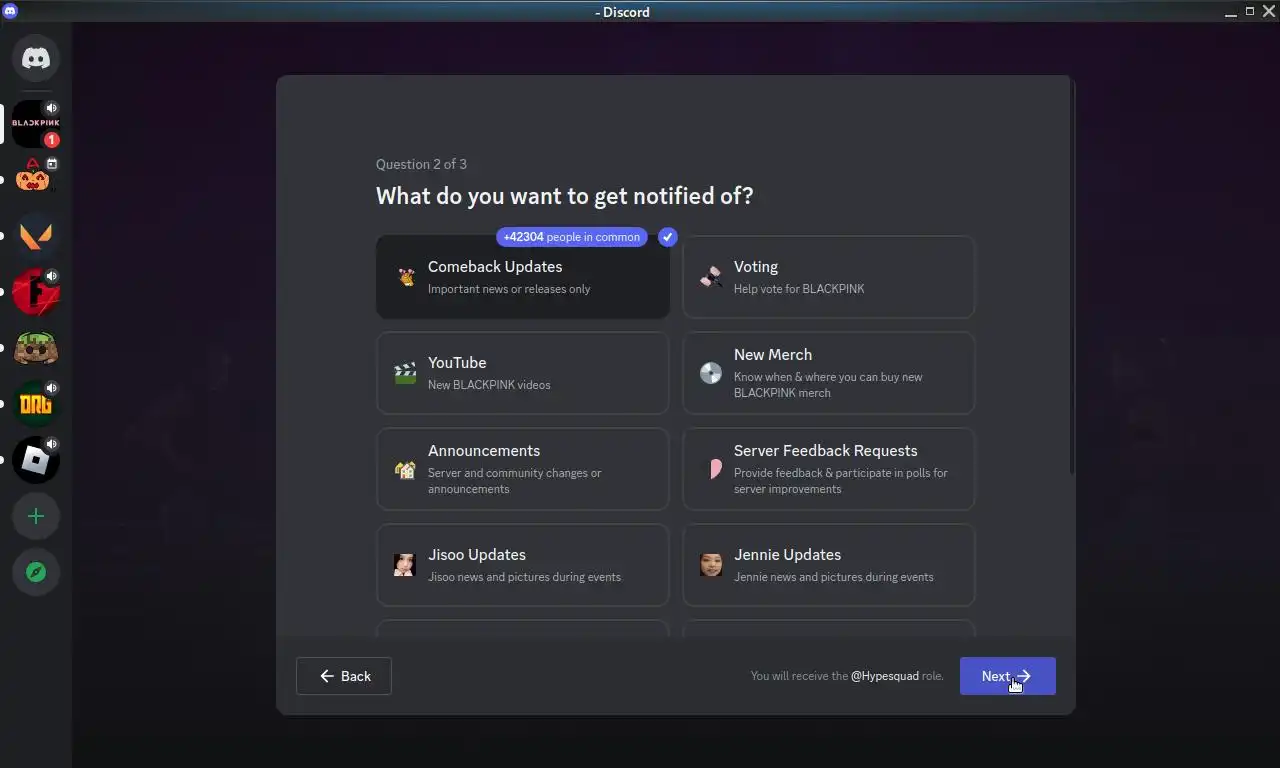
Task: Minimize the Discord window
Action: point(1231,12)
